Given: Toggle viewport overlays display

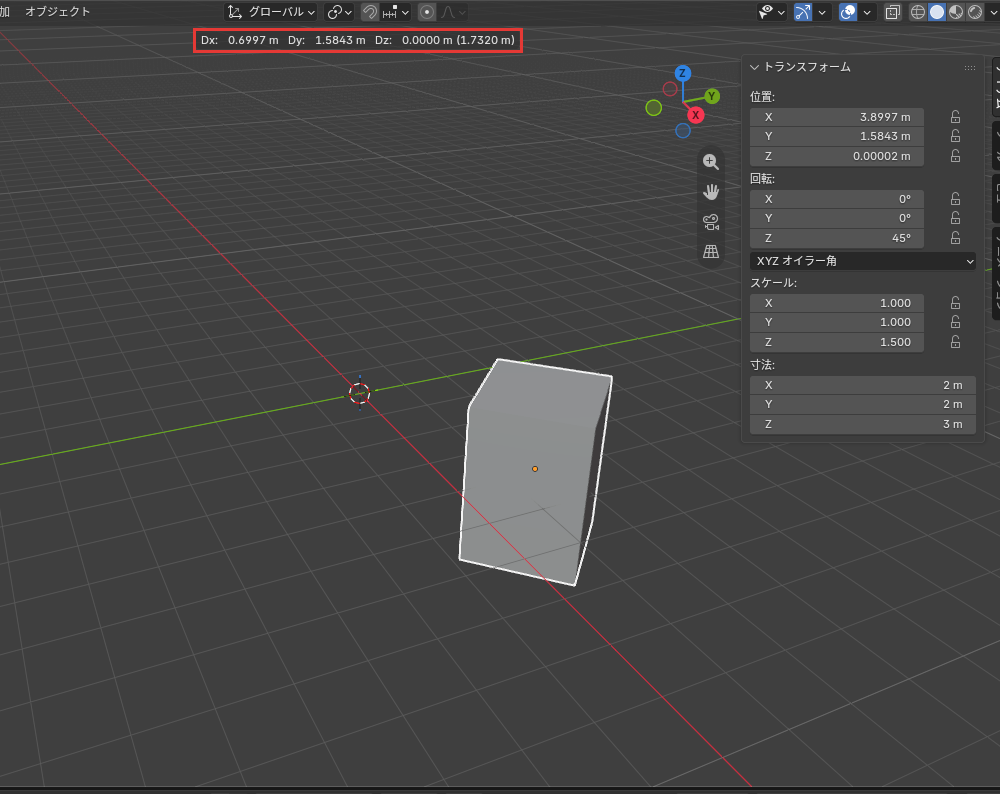Looking at the screenshot, I should [x=848, y=12].
